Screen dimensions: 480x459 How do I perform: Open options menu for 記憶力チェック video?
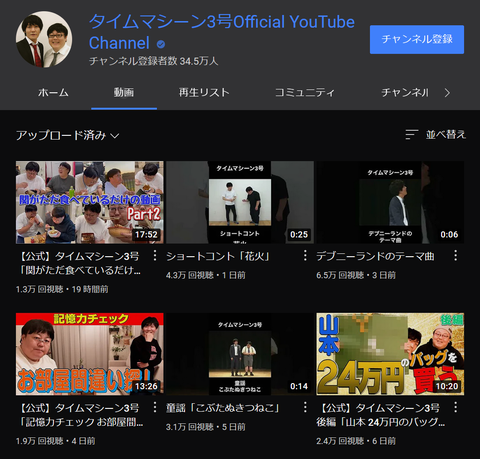coord(155,407)
